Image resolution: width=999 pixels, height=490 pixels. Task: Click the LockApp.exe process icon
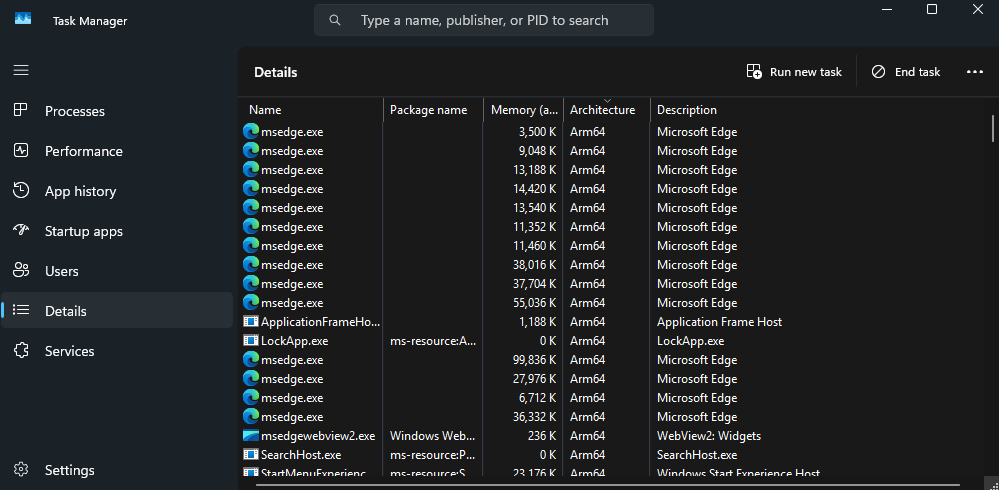[251, 340]
